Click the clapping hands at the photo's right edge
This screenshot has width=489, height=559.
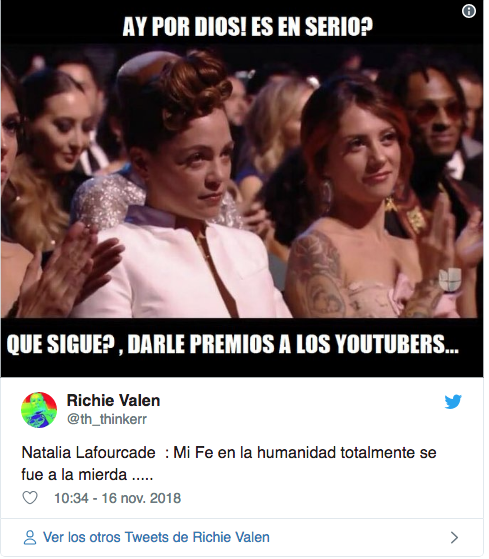click(x=458, y=242)
